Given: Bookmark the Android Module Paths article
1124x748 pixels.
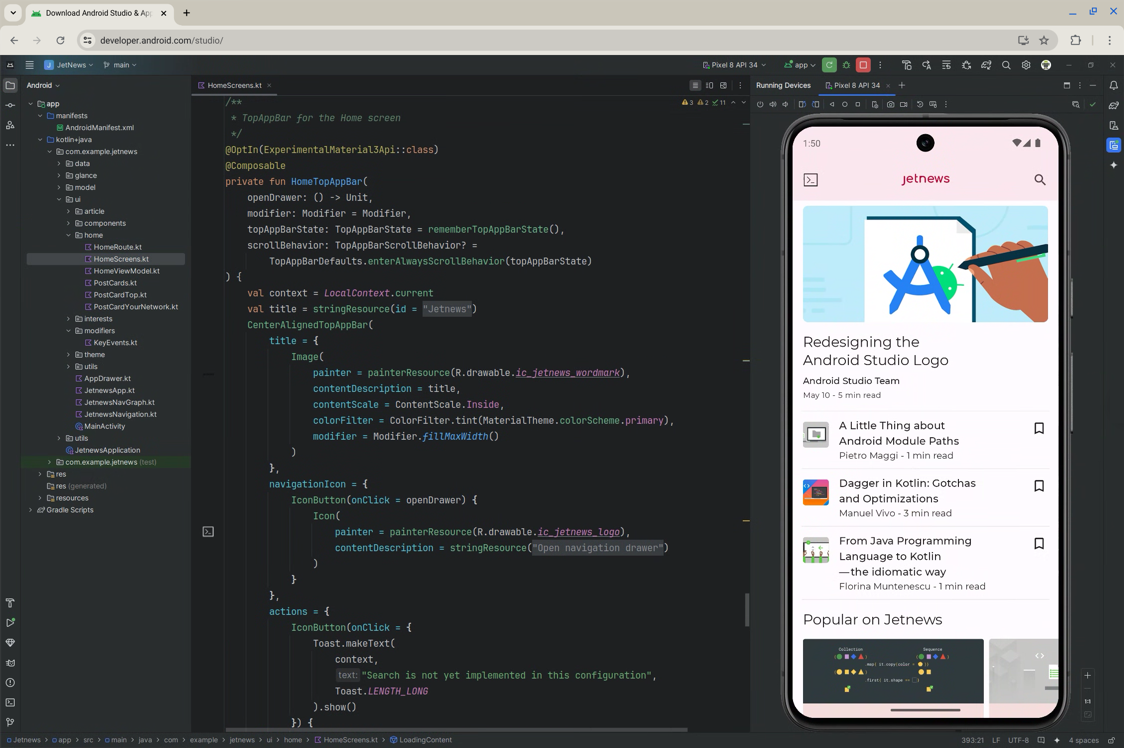Looking at the screenshot, I should 1039,428.
